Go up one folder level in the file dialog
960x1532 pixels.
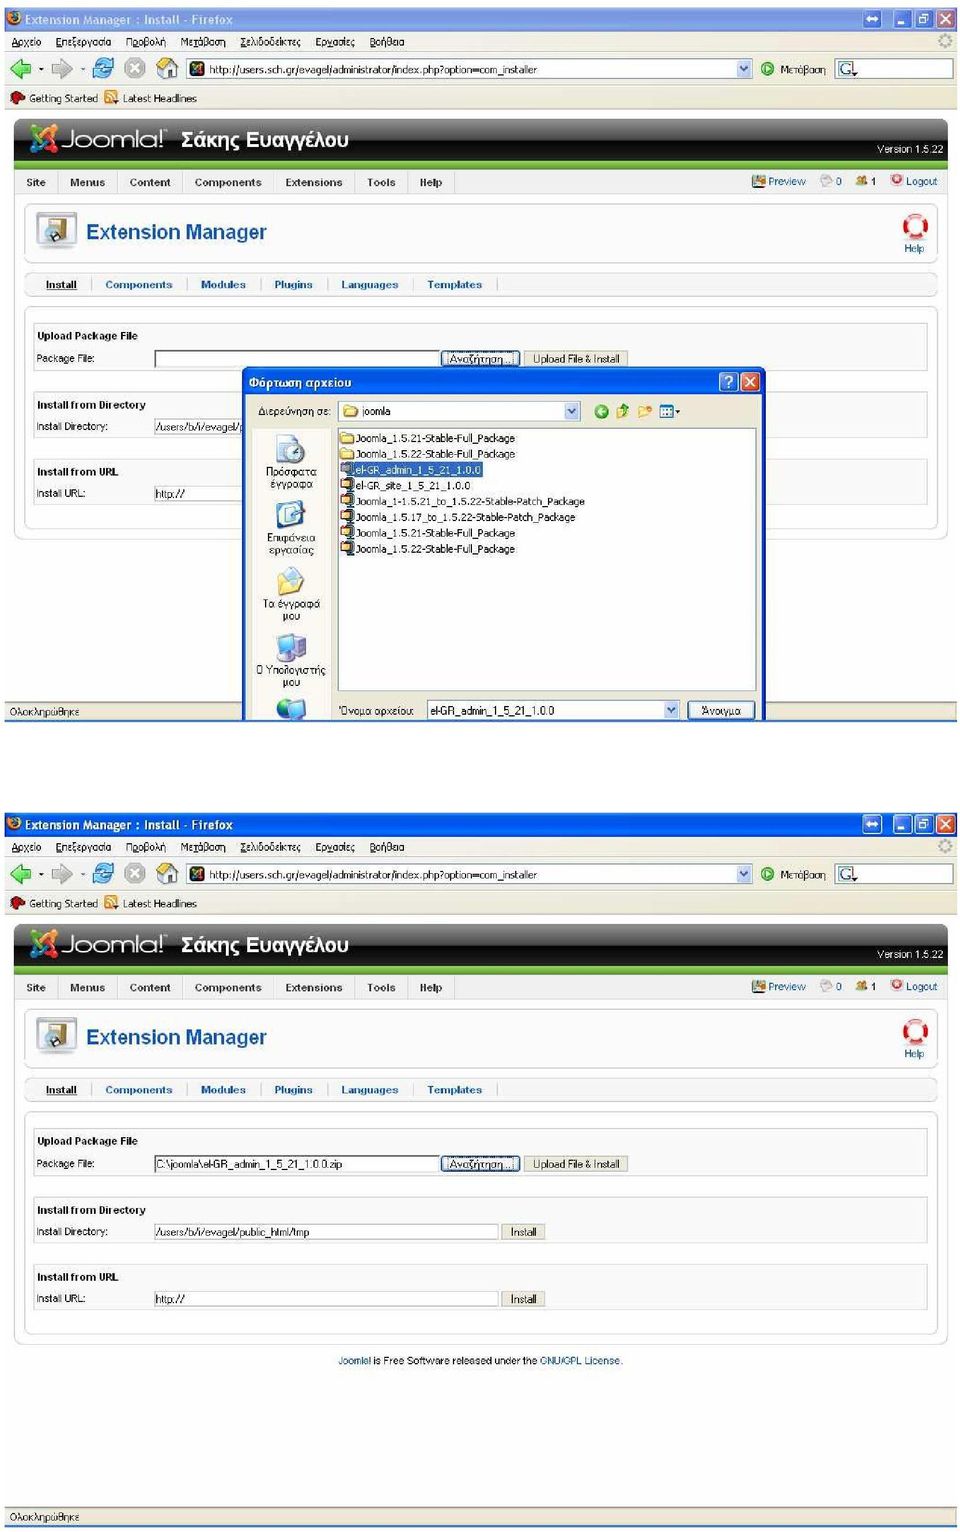coord(622,411)
